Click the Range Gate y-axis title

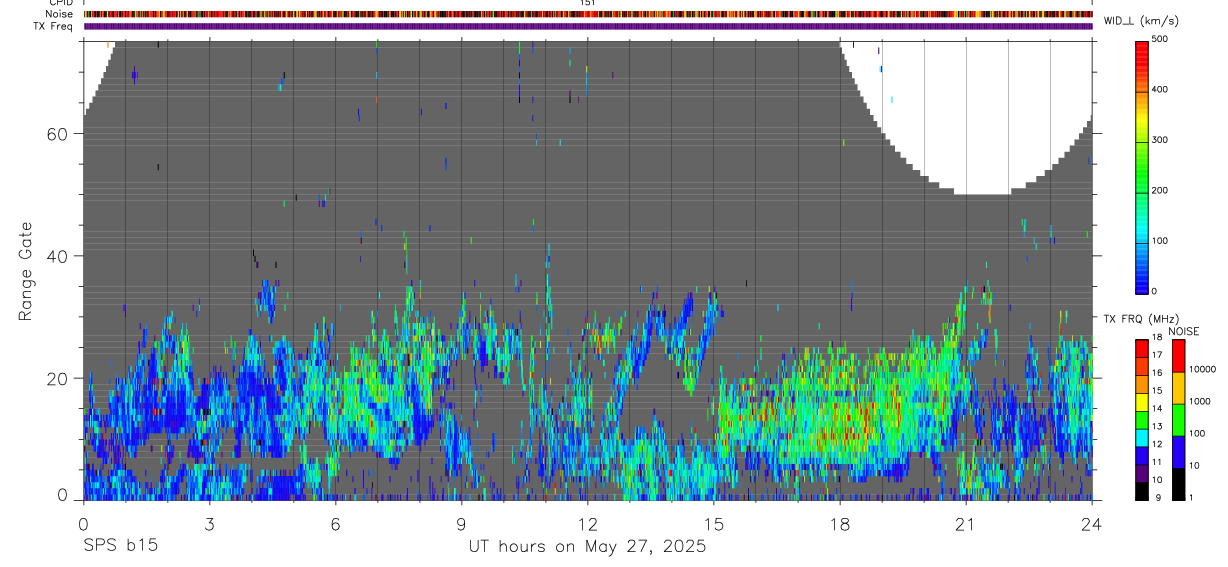(x=24, y=270)
